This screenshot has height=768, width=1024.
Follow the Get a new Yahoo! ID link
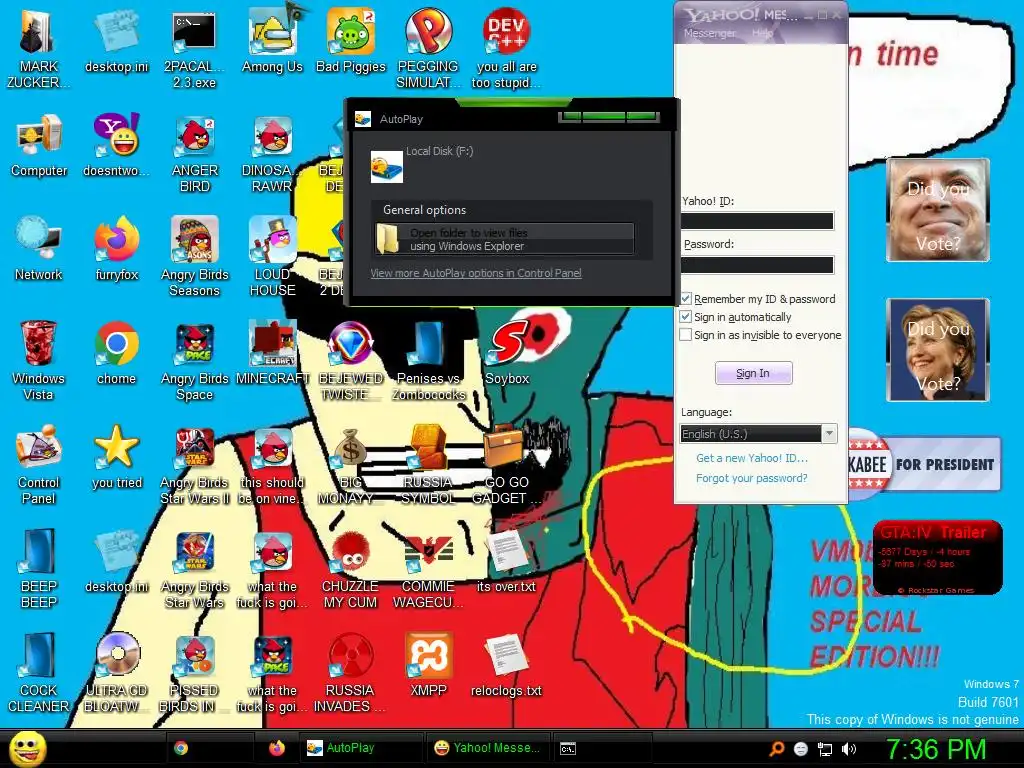tap(752, 458)
